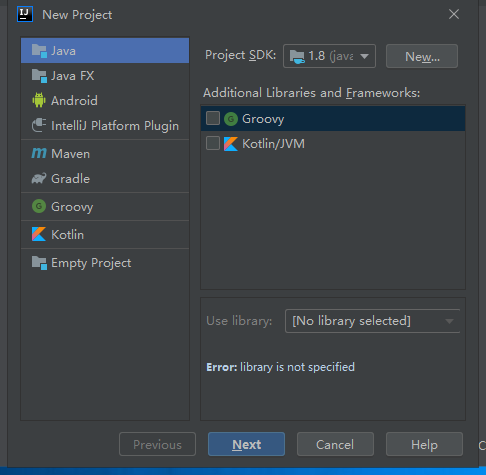
Task: Select the Java project type
Action: click(105, 51)
